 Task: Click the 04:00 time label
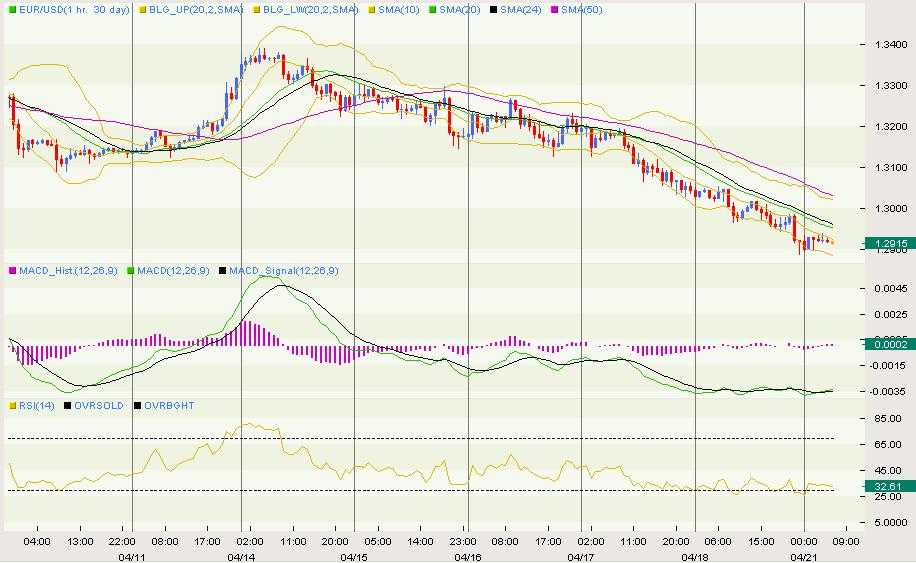coord(37,542)
